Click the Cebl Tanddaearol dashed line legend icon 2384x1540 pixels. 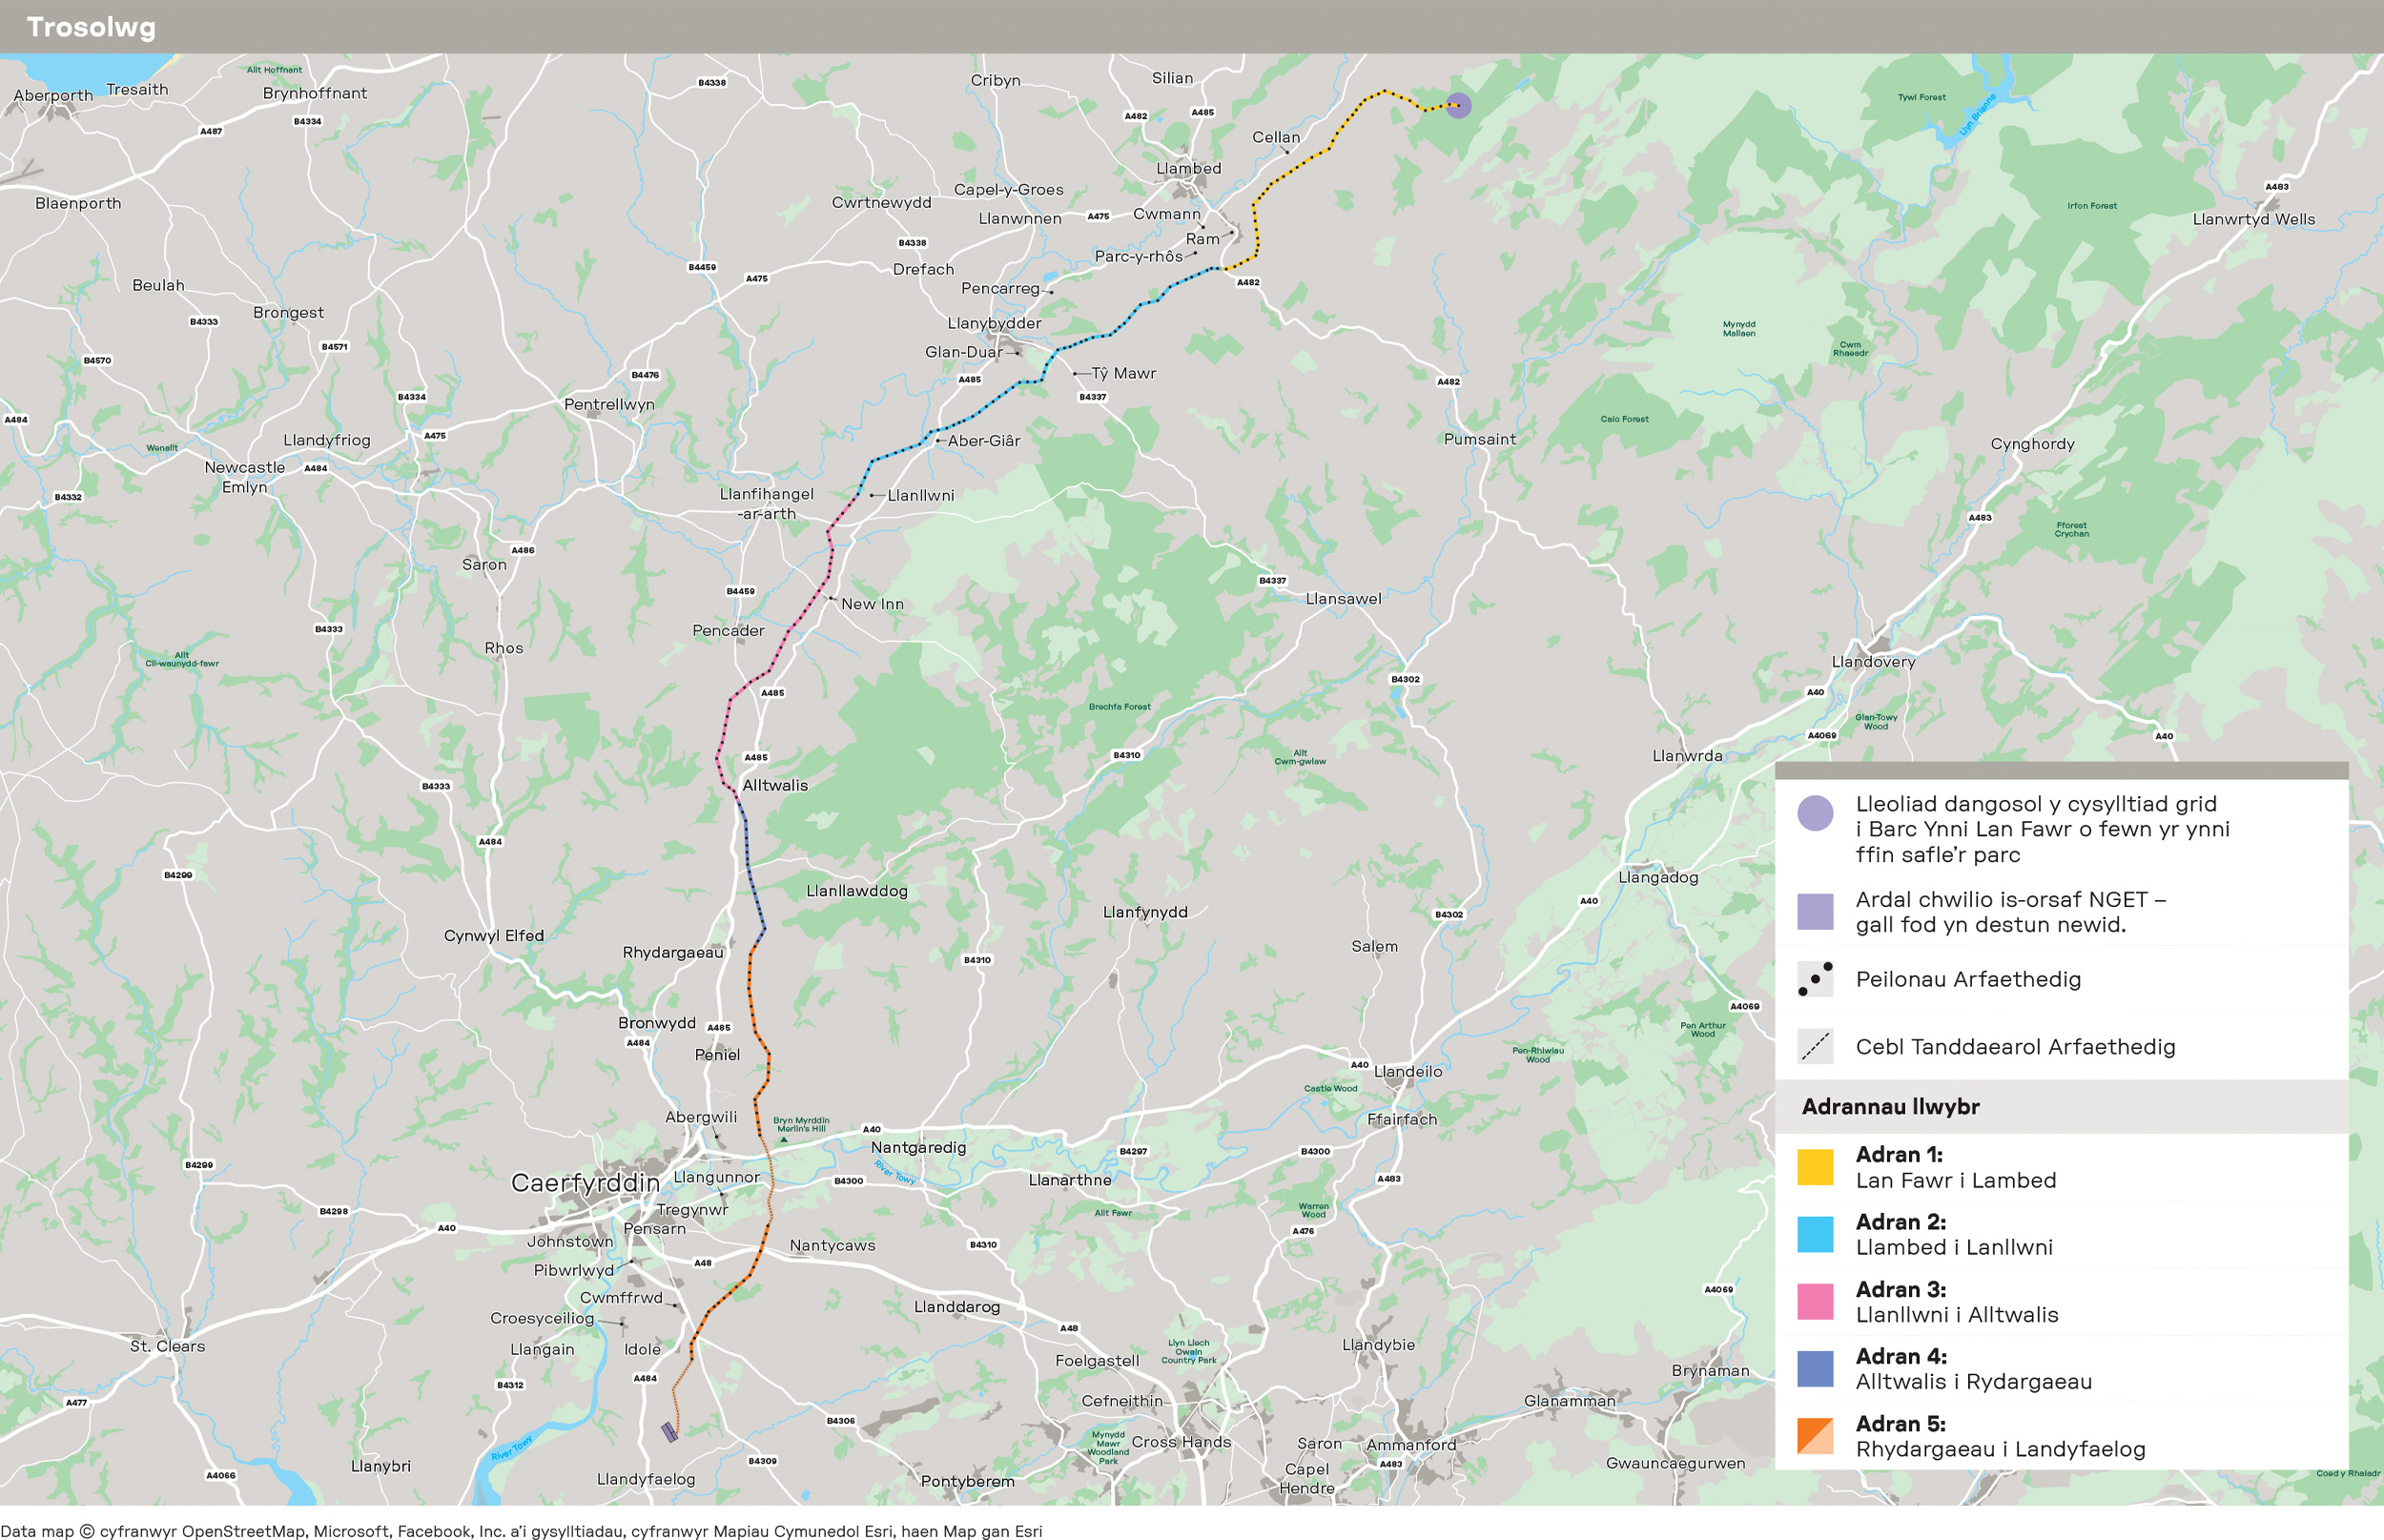click(x=1815, y=1046)
